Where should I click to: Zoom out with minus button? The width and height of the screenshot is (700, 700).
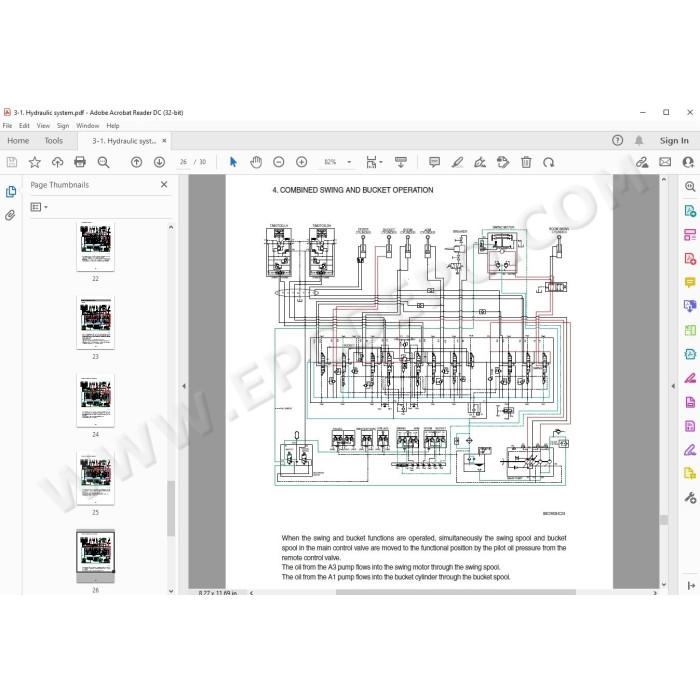pyautogui.click(x=279, y=162)
